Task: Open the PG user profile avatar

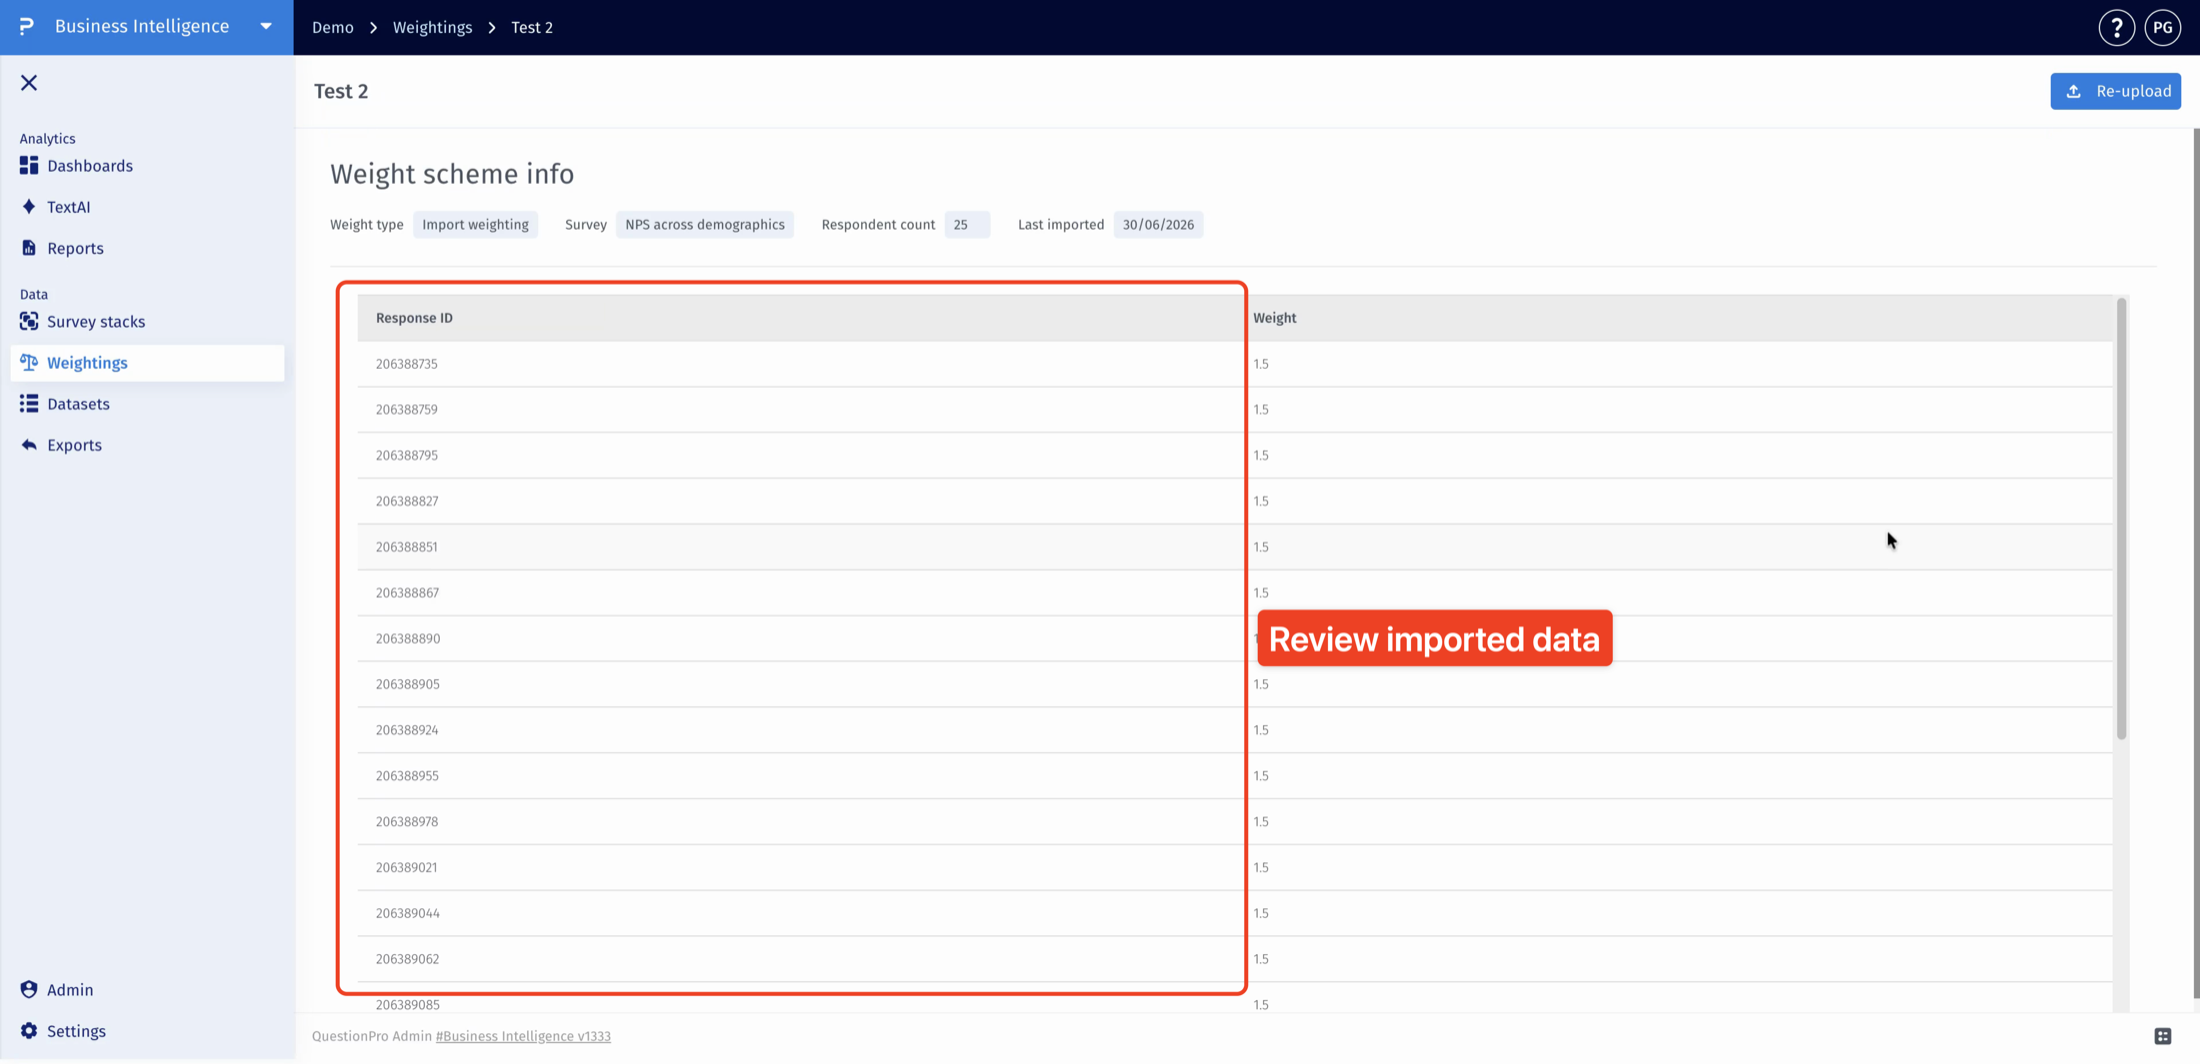Action: 2162,27
